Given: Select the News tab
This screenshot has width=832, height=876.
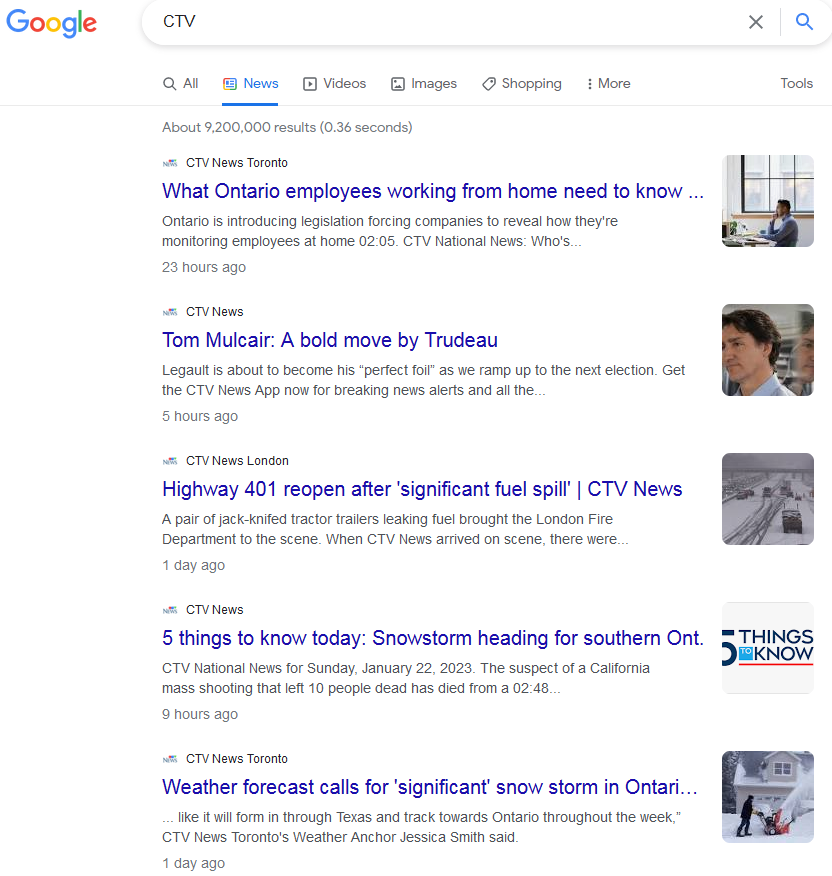Looking at the screenshot, I should tap(250, 84).
